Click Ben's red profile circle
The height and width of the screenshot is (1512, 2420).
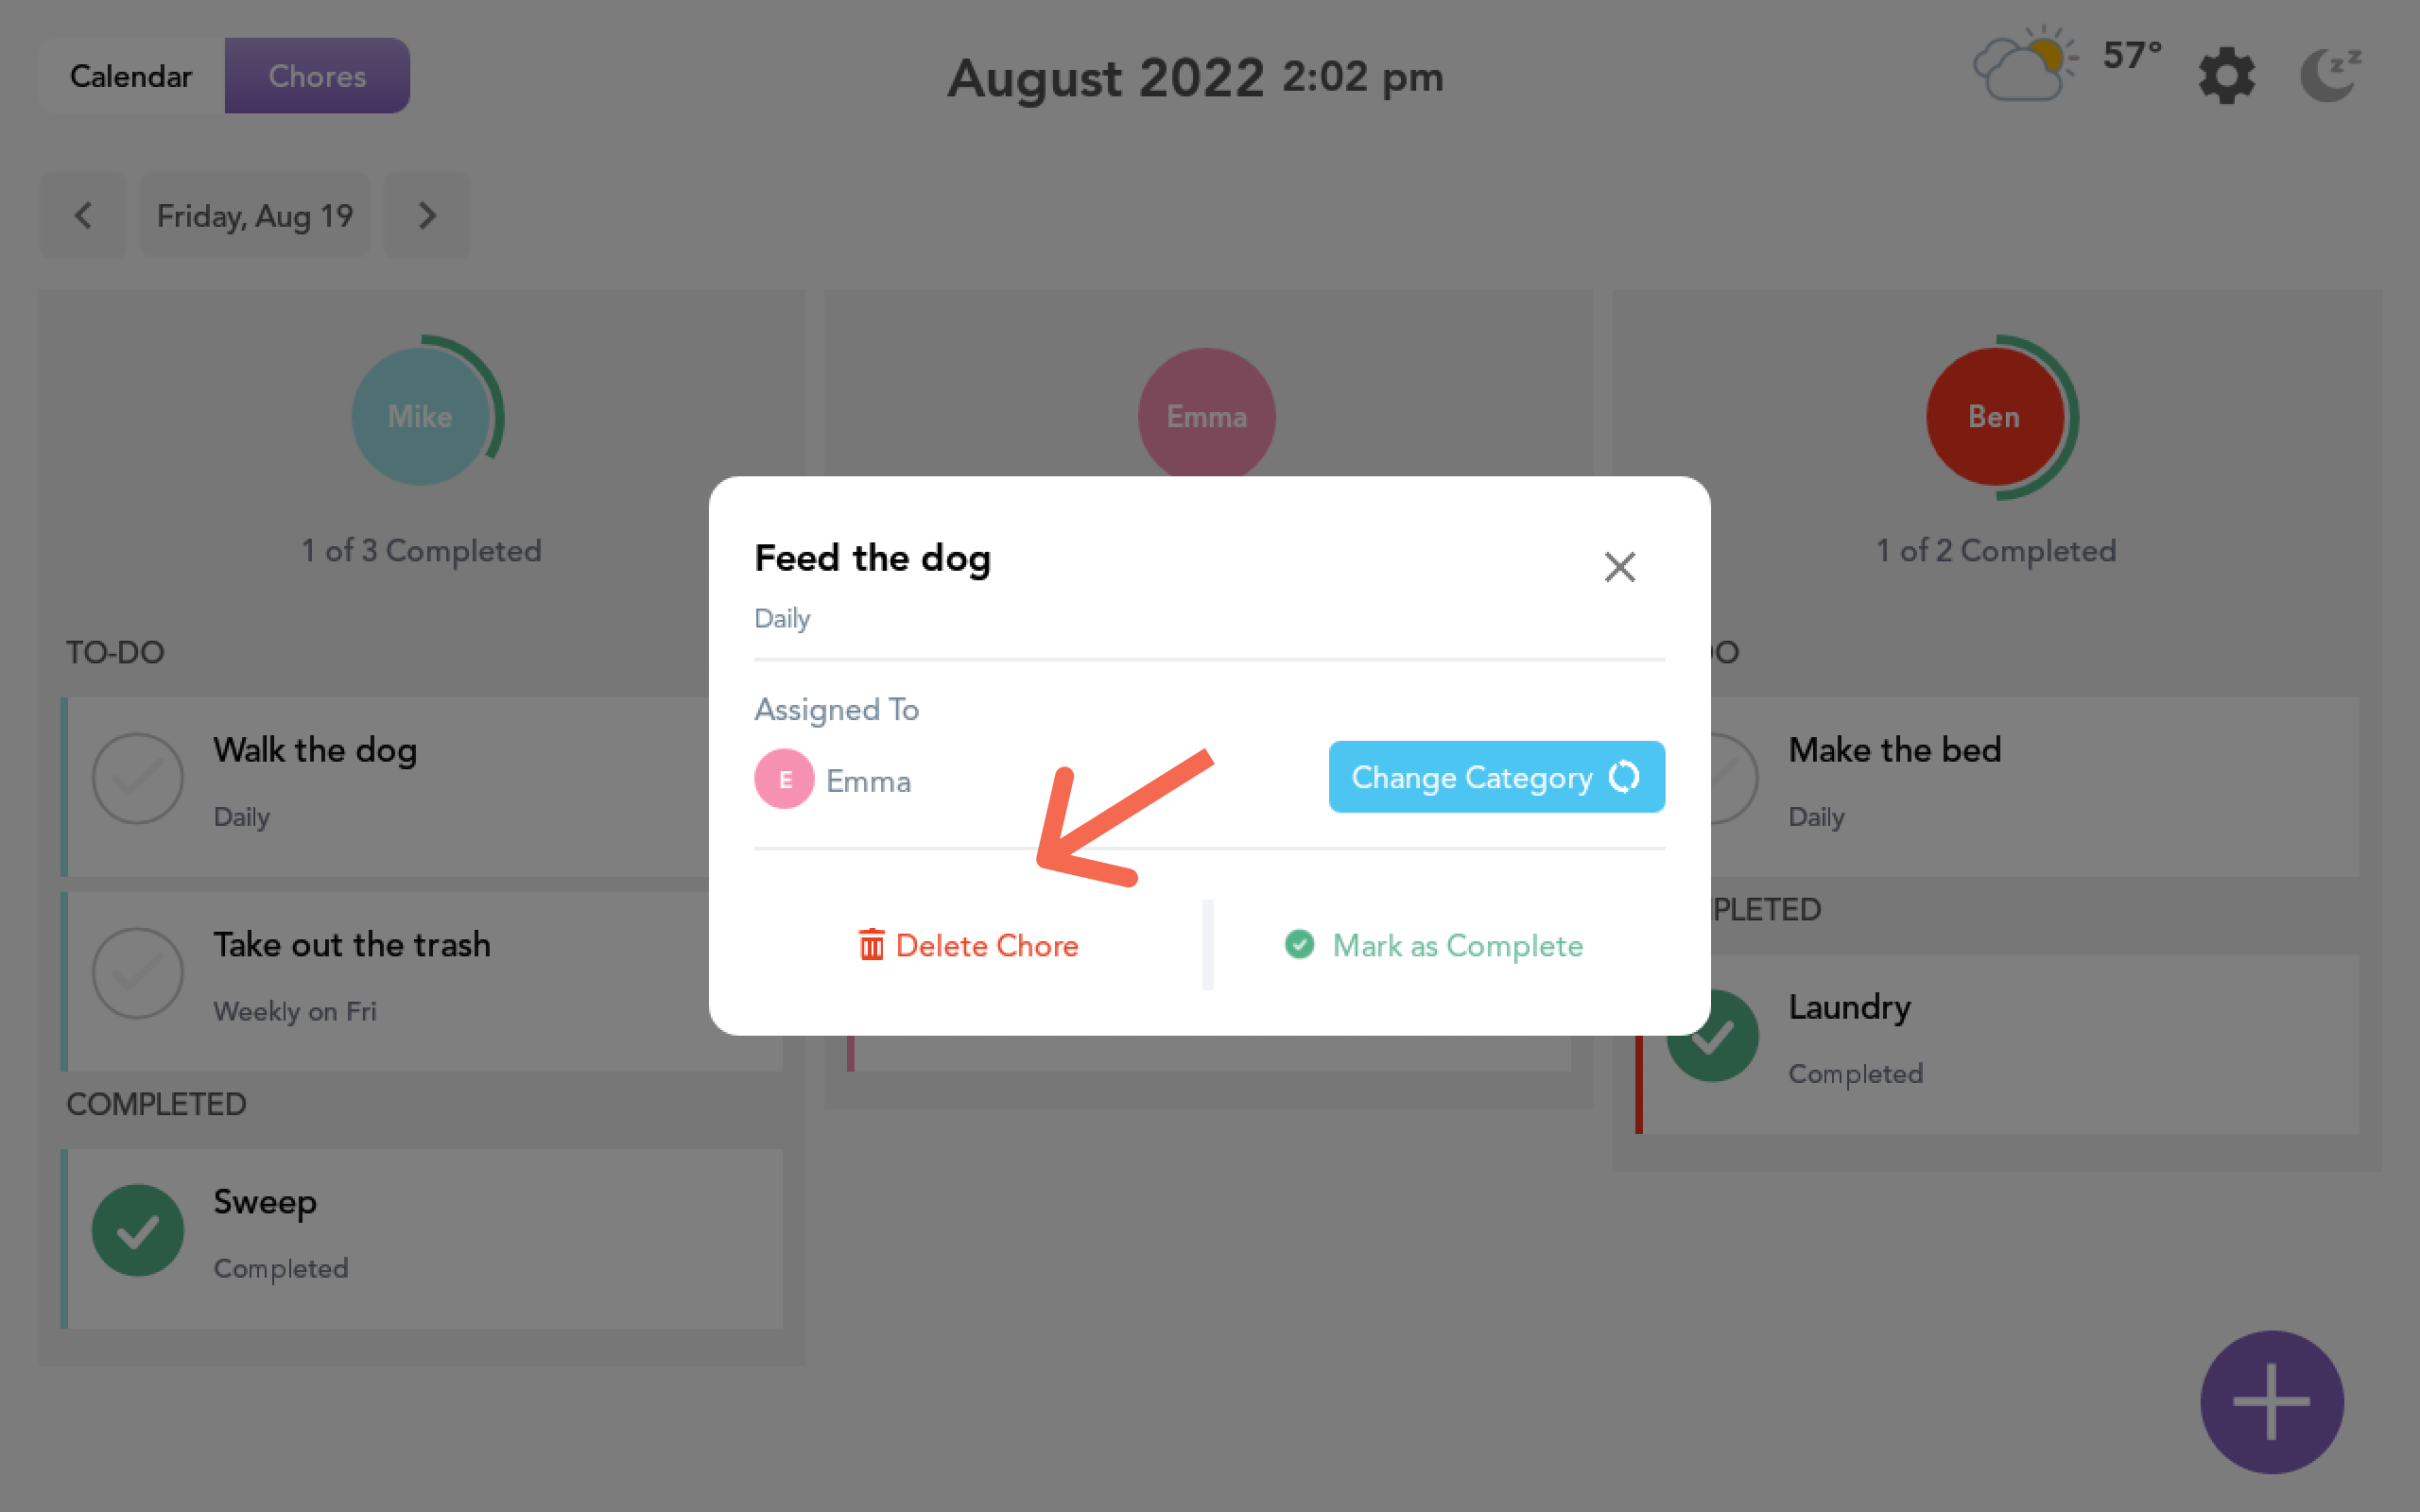(x=1994, y=417)
